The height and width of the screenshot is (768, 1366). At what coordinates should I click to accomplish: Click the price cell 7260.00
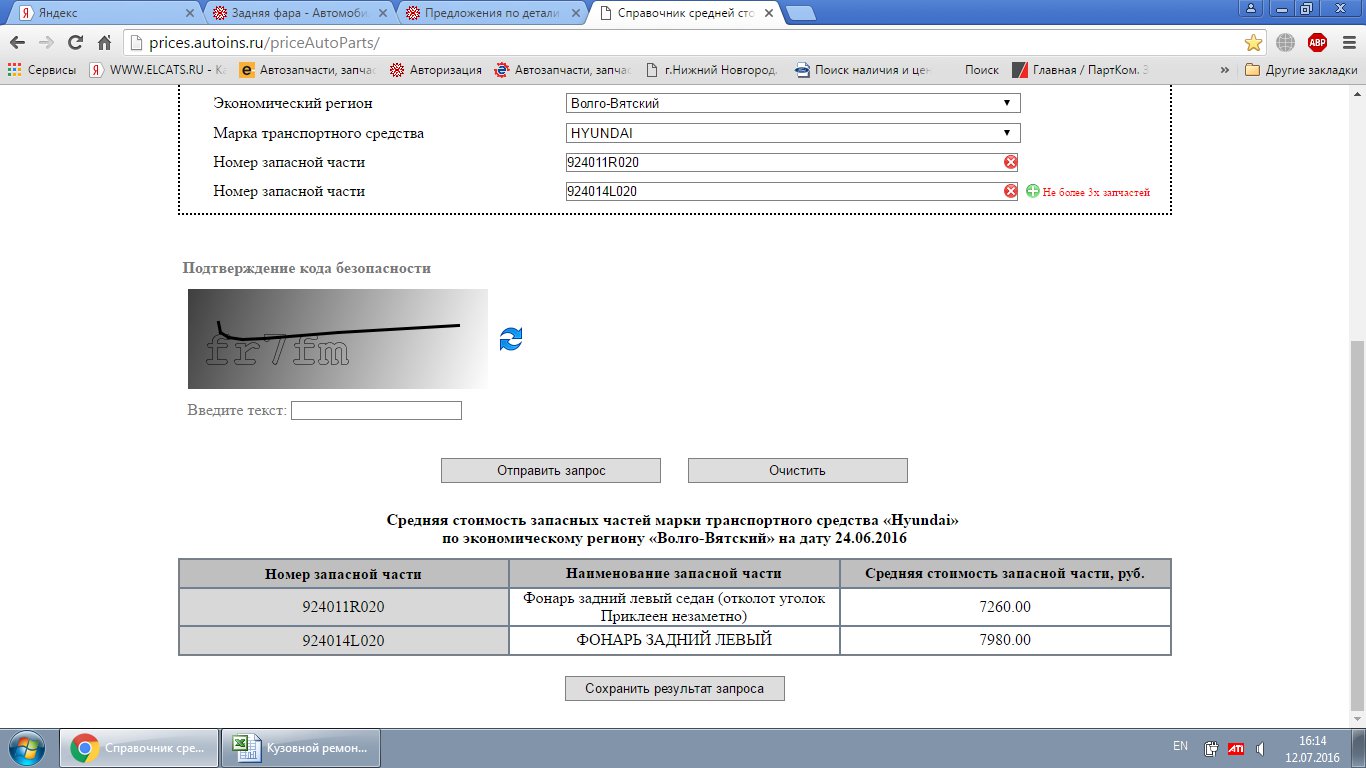pos(1005,607)
